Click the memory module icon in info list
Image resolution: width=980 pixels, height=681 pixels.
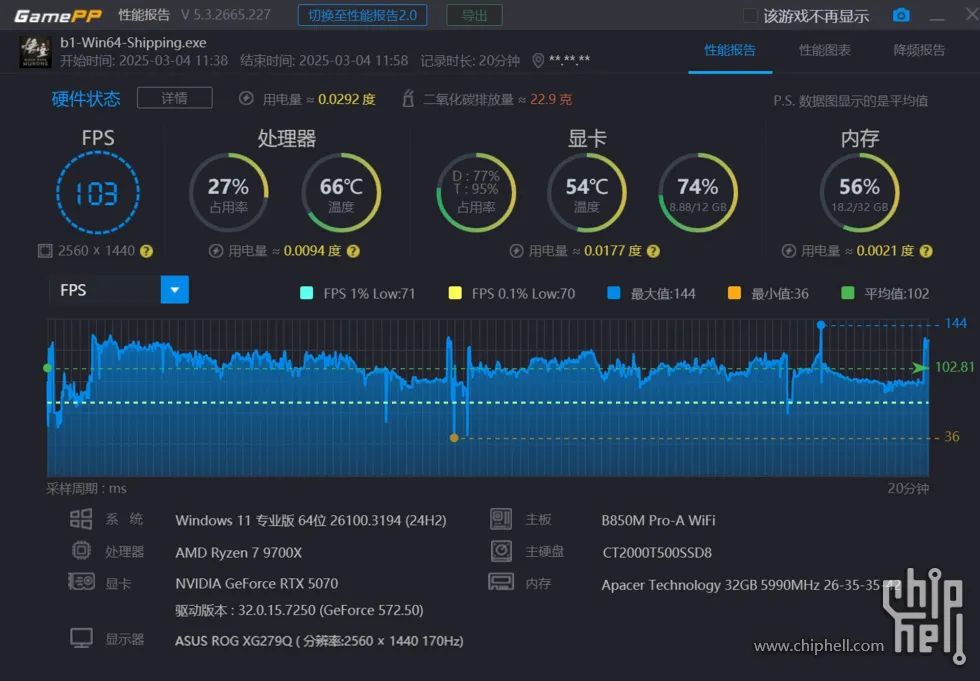pyautogui.click(x=501, y=582)
